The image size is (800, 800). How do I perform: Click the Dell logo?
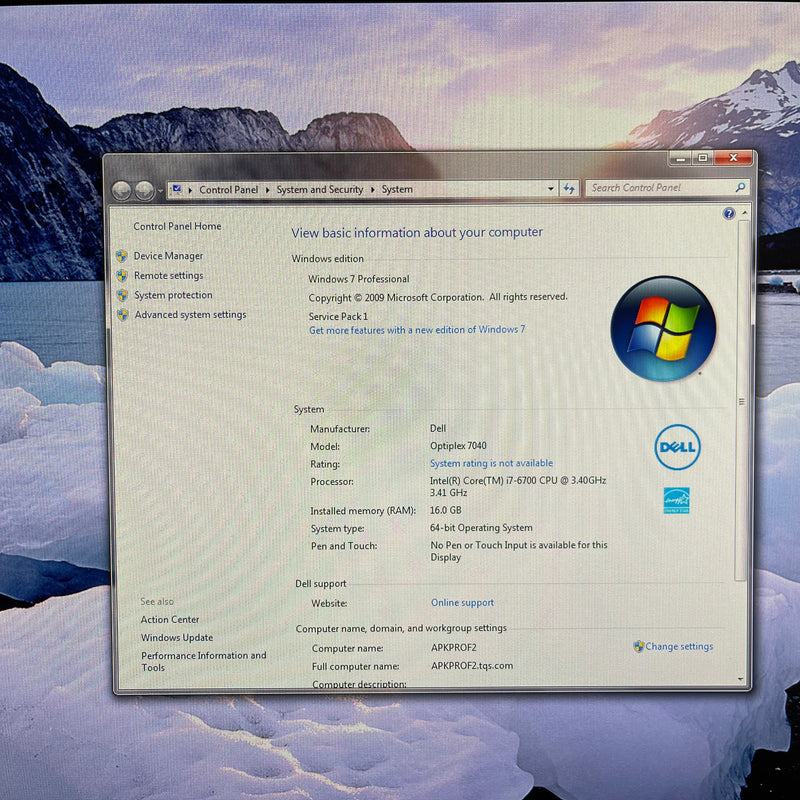677,447
